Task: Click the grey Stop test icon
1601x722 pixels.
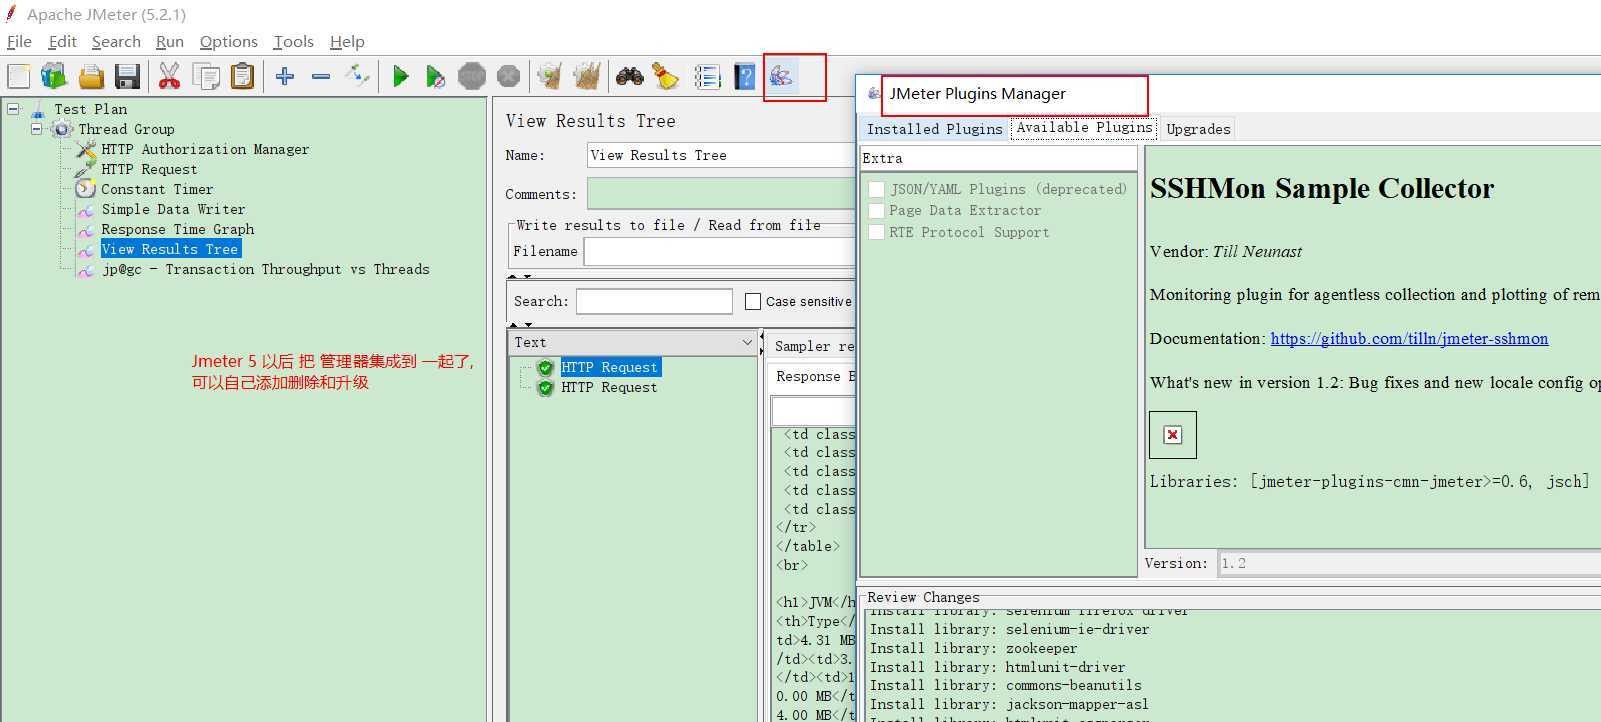Action: coord(472,76)
